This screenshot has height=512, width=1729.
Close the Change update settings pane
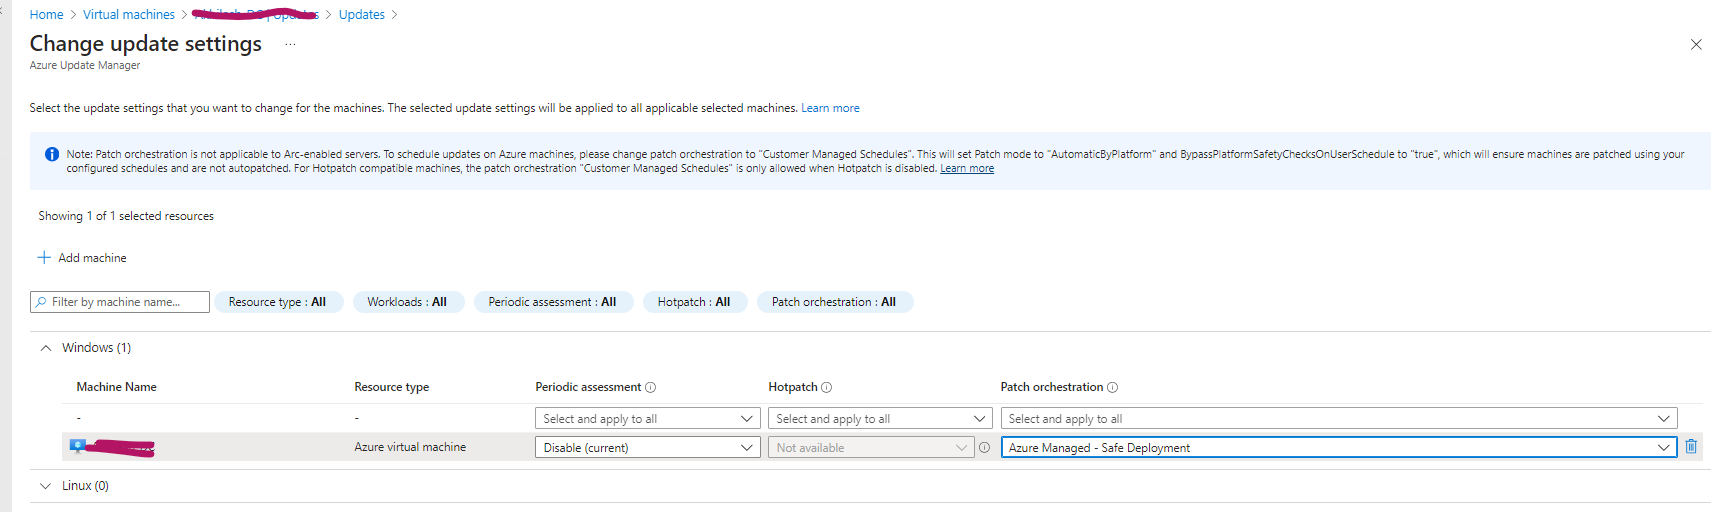tap(1696, 44)
